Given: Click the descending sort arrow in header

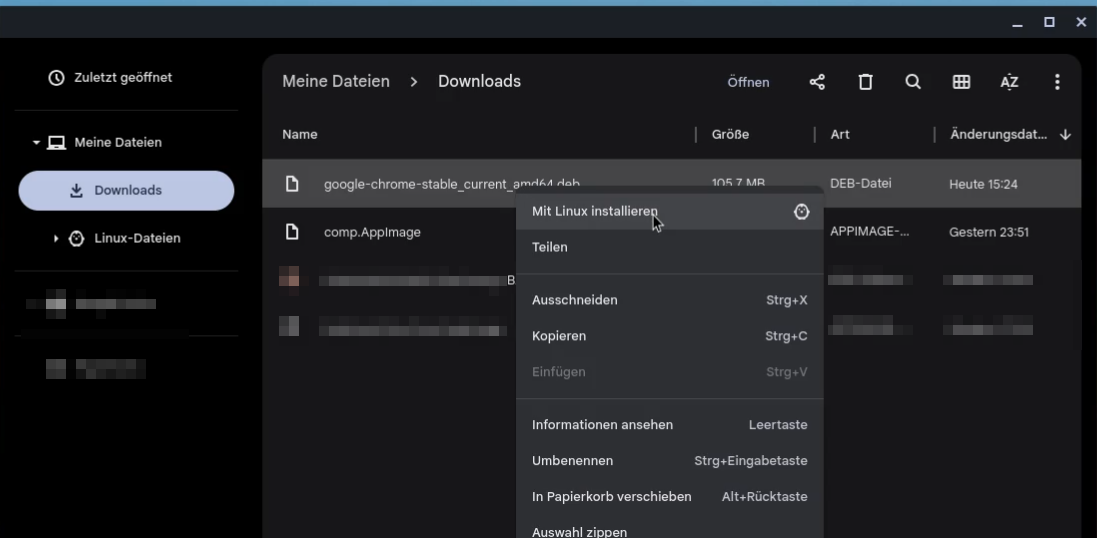Looking at the screenshot, I should coord(1065,134).
